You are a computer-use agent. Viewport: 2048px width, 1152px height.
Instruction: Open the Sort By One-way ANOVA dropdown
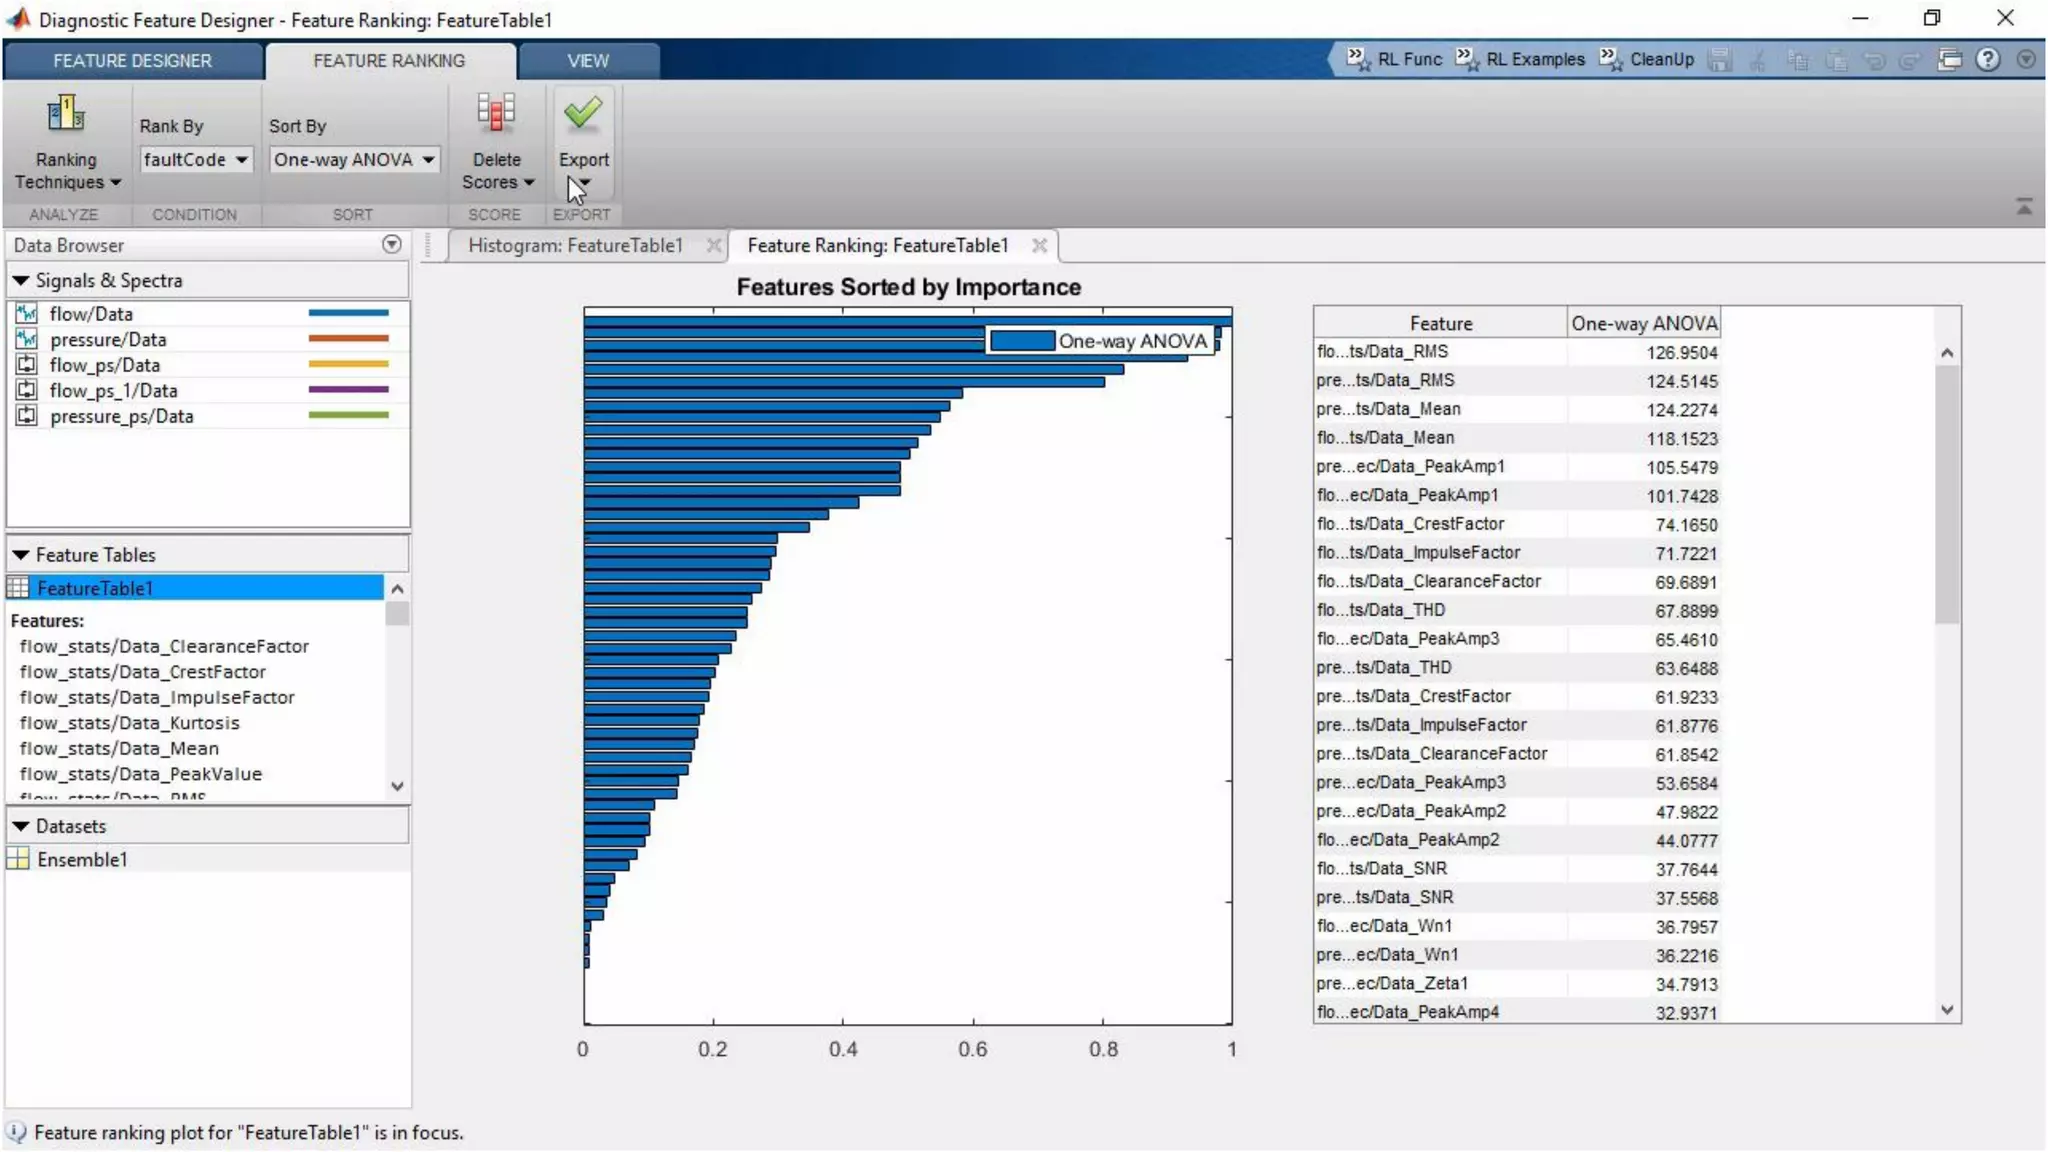pos(354,159)
